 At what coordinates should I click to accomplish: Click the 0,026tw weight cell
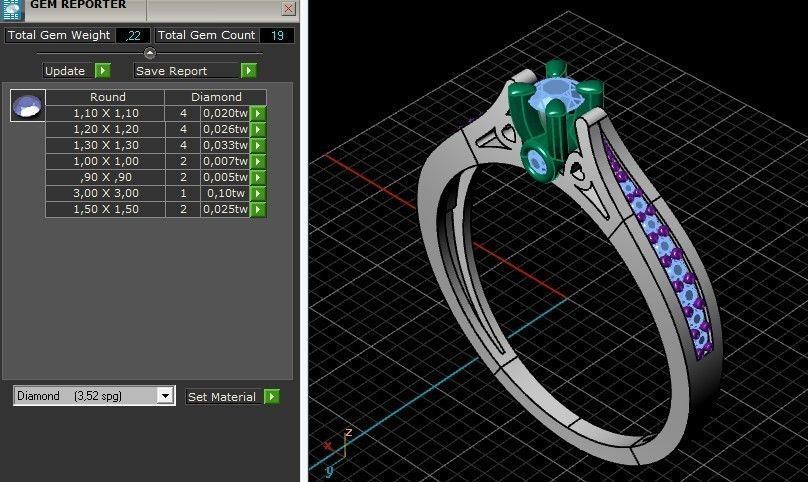pos(225,129)
